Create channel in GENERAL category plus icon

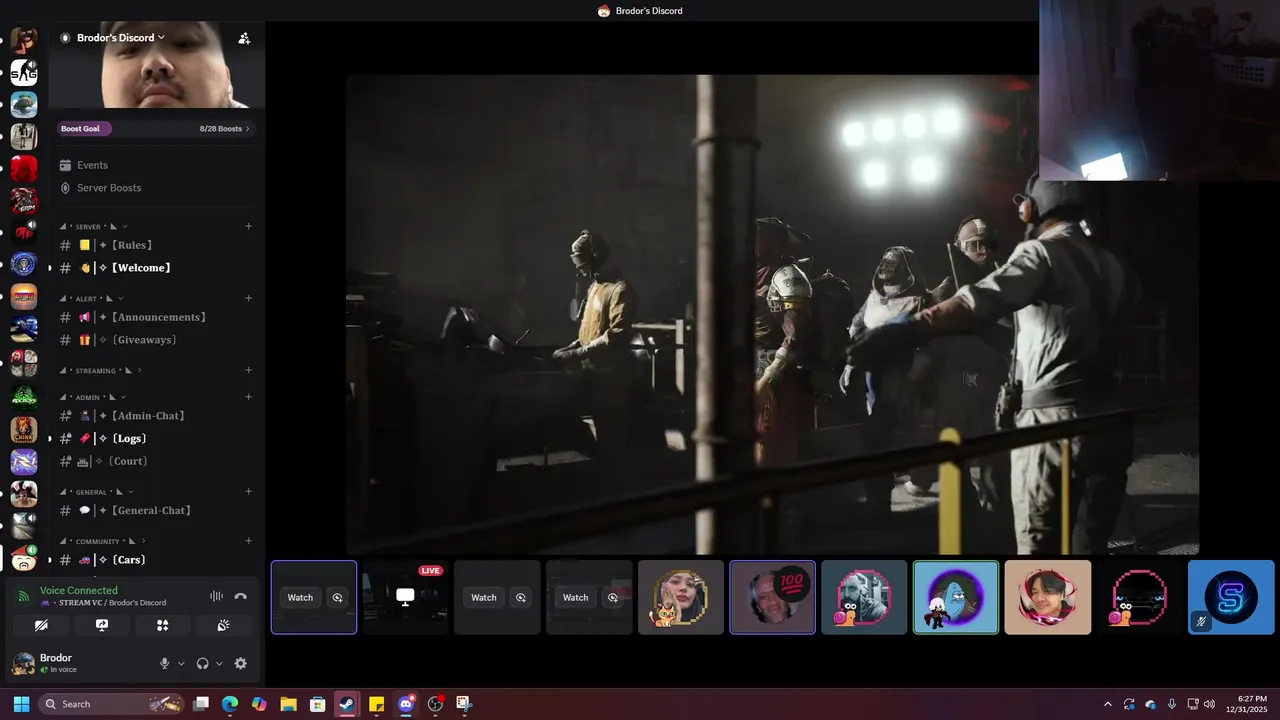pos(248,492)
